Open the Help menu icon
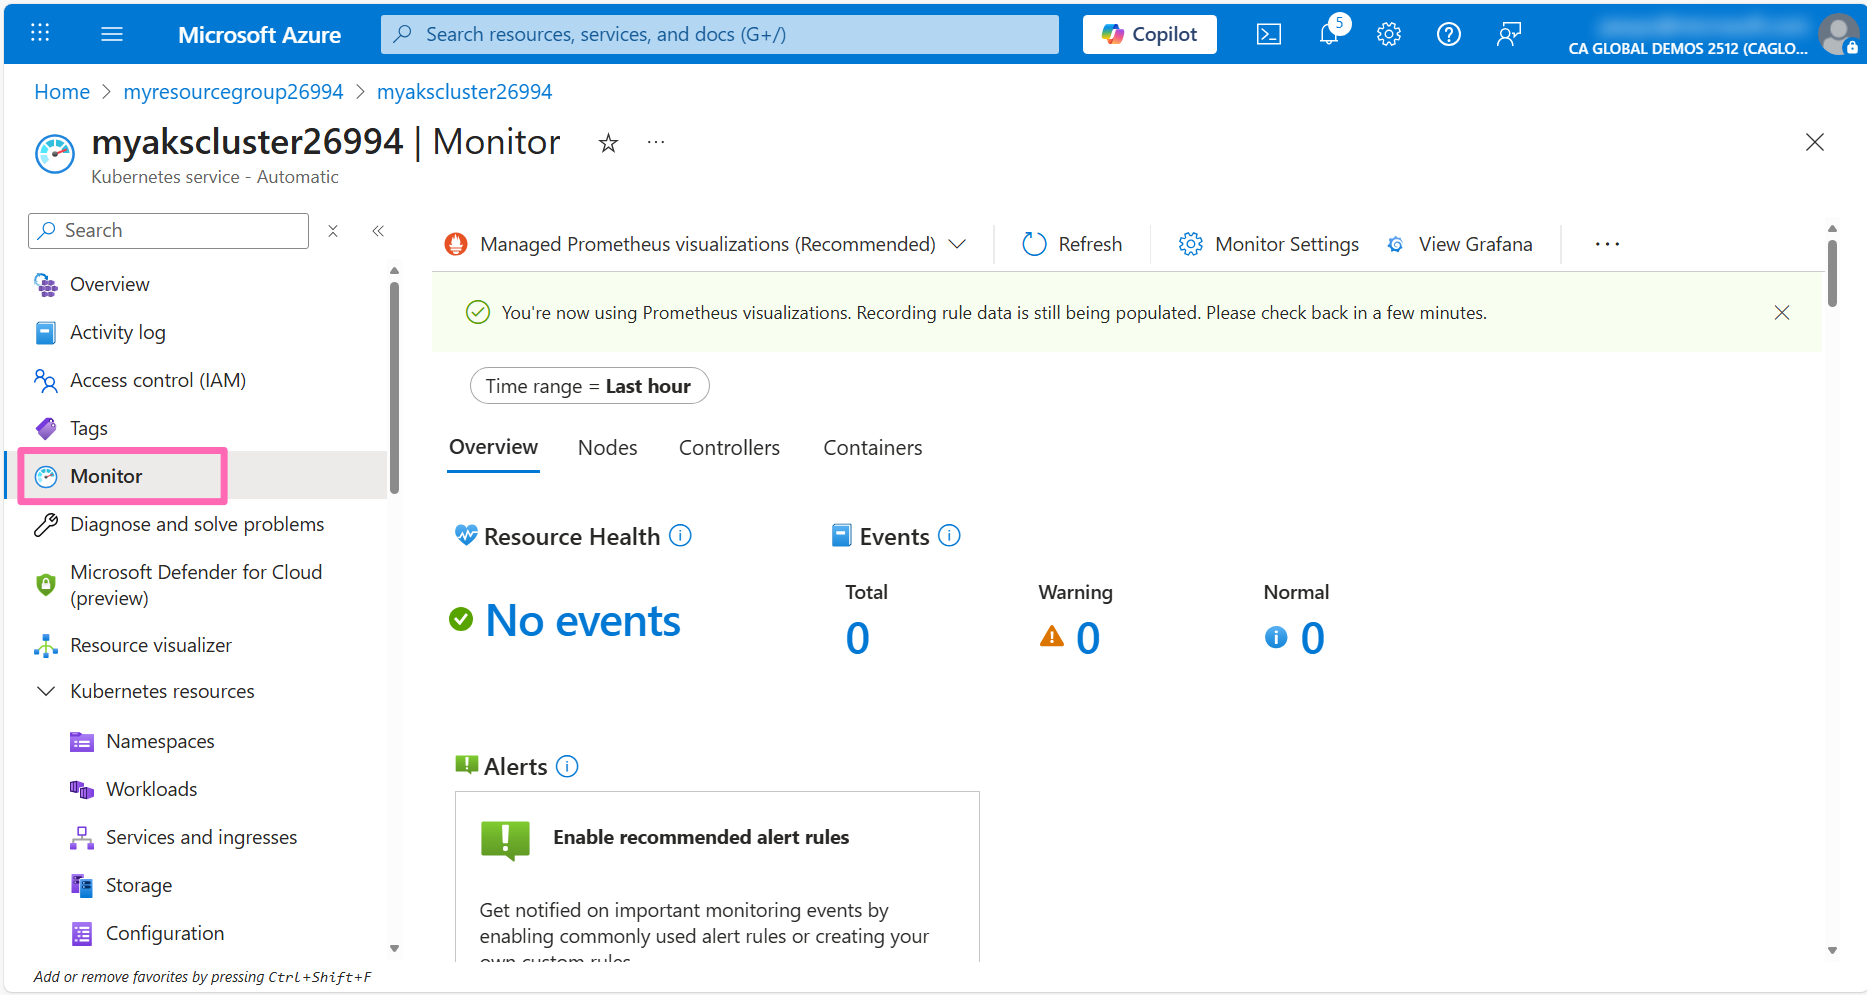 pos(1448,33)
